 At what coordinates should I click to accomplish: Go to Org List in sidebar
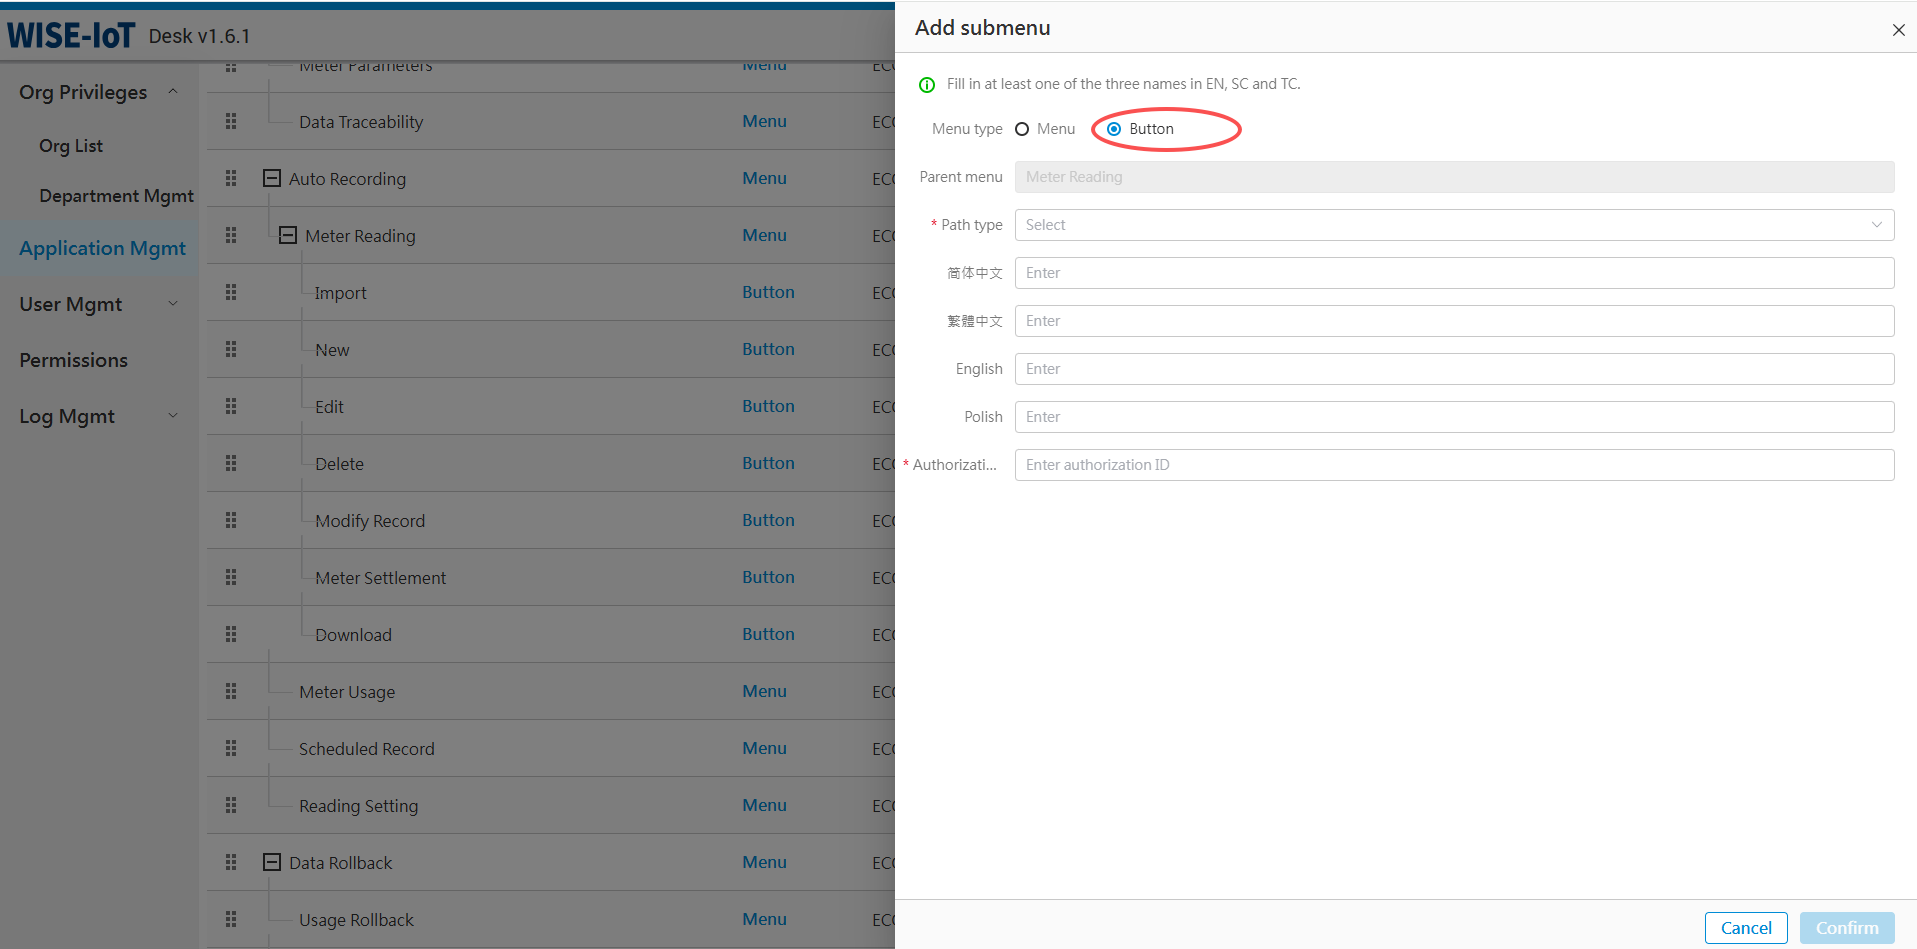click(x=71, y=146)
